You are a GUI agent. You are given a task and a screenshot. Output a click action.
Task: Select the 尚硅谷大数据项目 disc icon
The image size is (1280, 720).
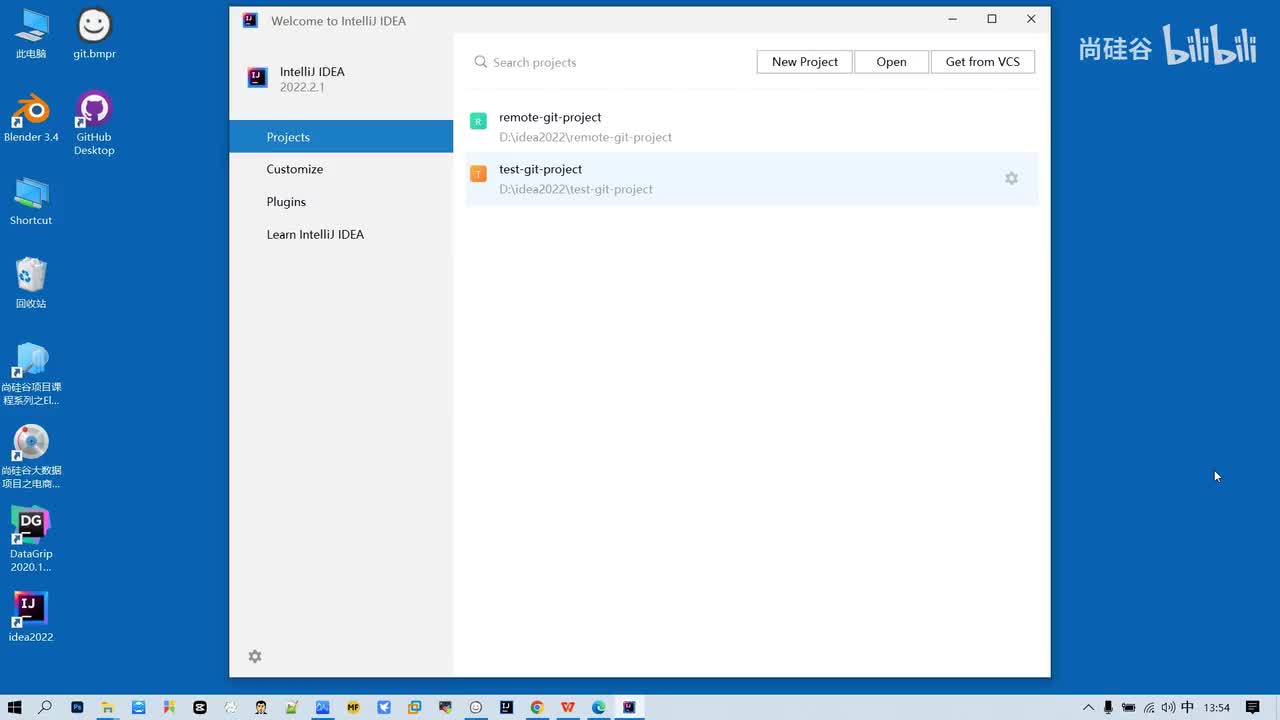[31, 457]
